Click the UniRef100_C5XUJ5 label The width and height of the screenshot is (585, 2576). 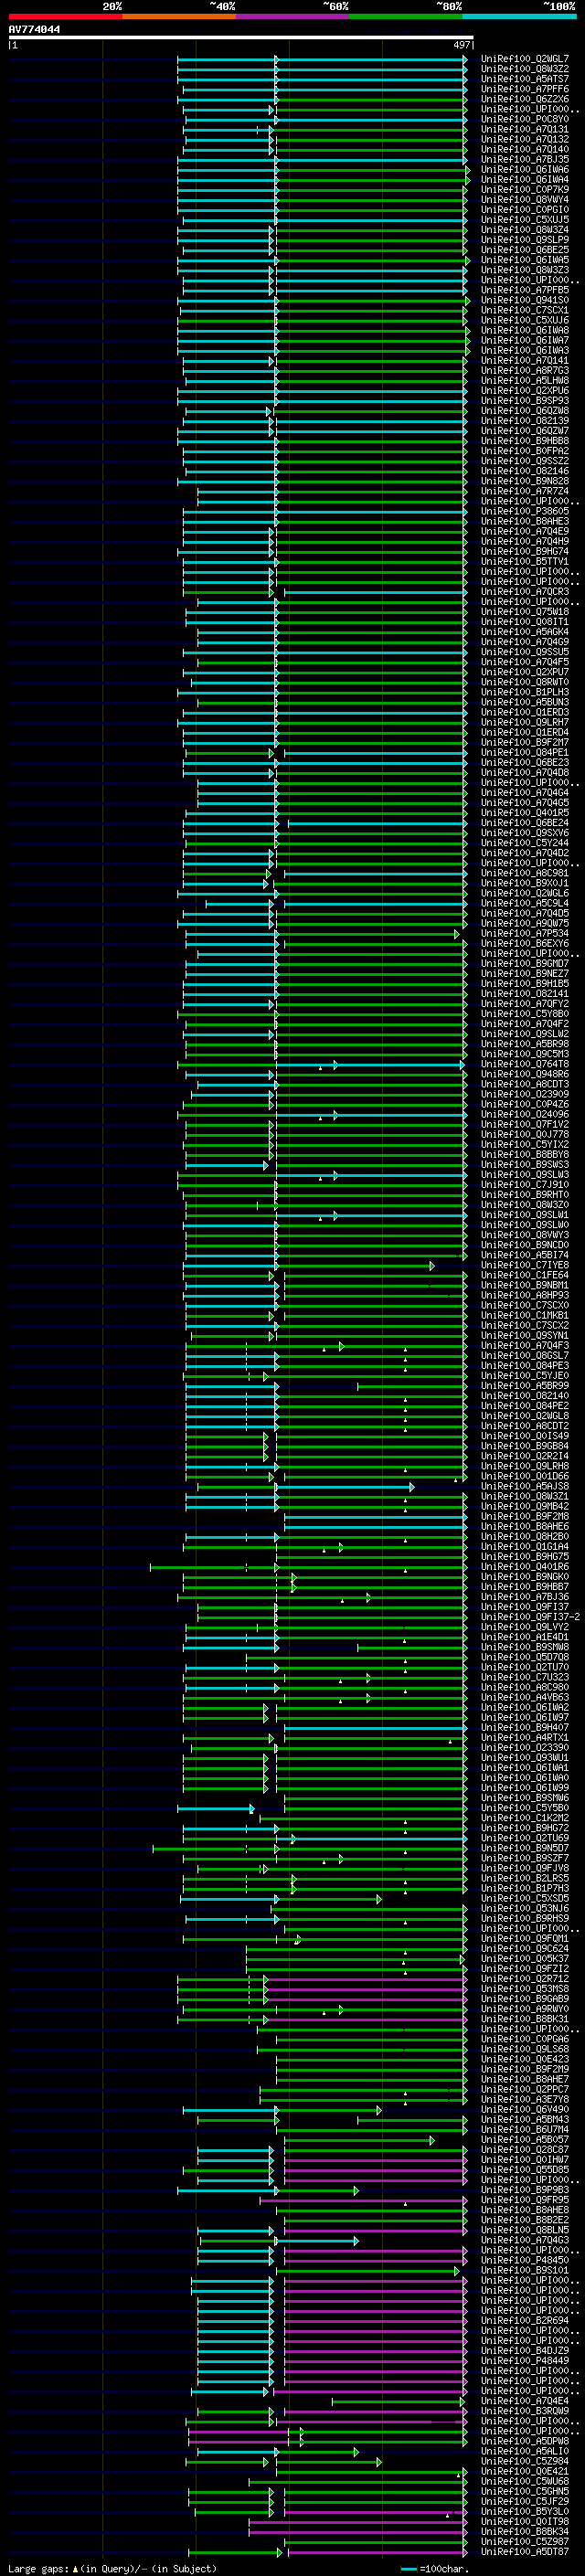(524, 220)
